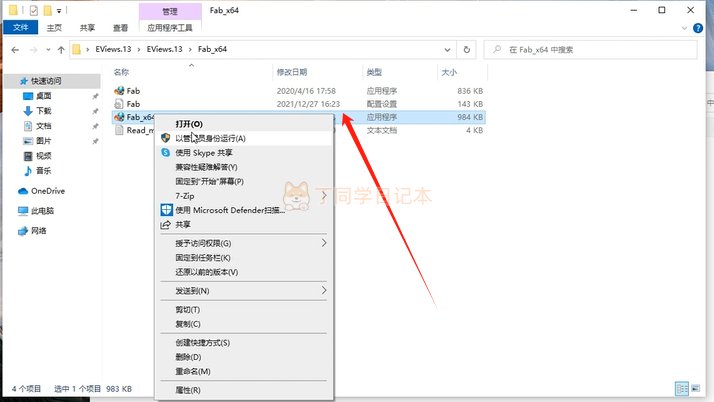
Task: Choose 共享 in the context menu
Action: tap(244, 225)
